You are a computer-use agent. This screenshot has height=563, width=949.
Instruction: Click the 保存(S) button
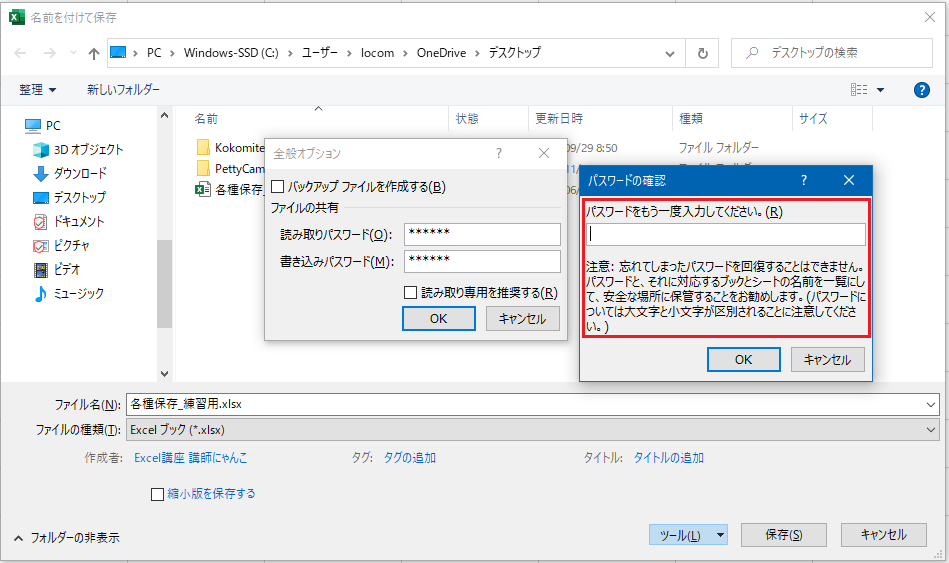click(x=784, y=535)
